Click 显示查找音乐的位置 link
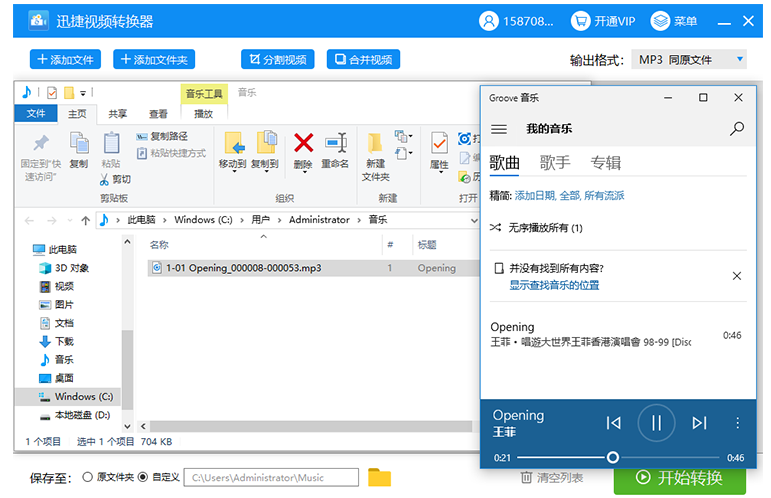This screenshot has width=771, height=498. tap(554, 285)
